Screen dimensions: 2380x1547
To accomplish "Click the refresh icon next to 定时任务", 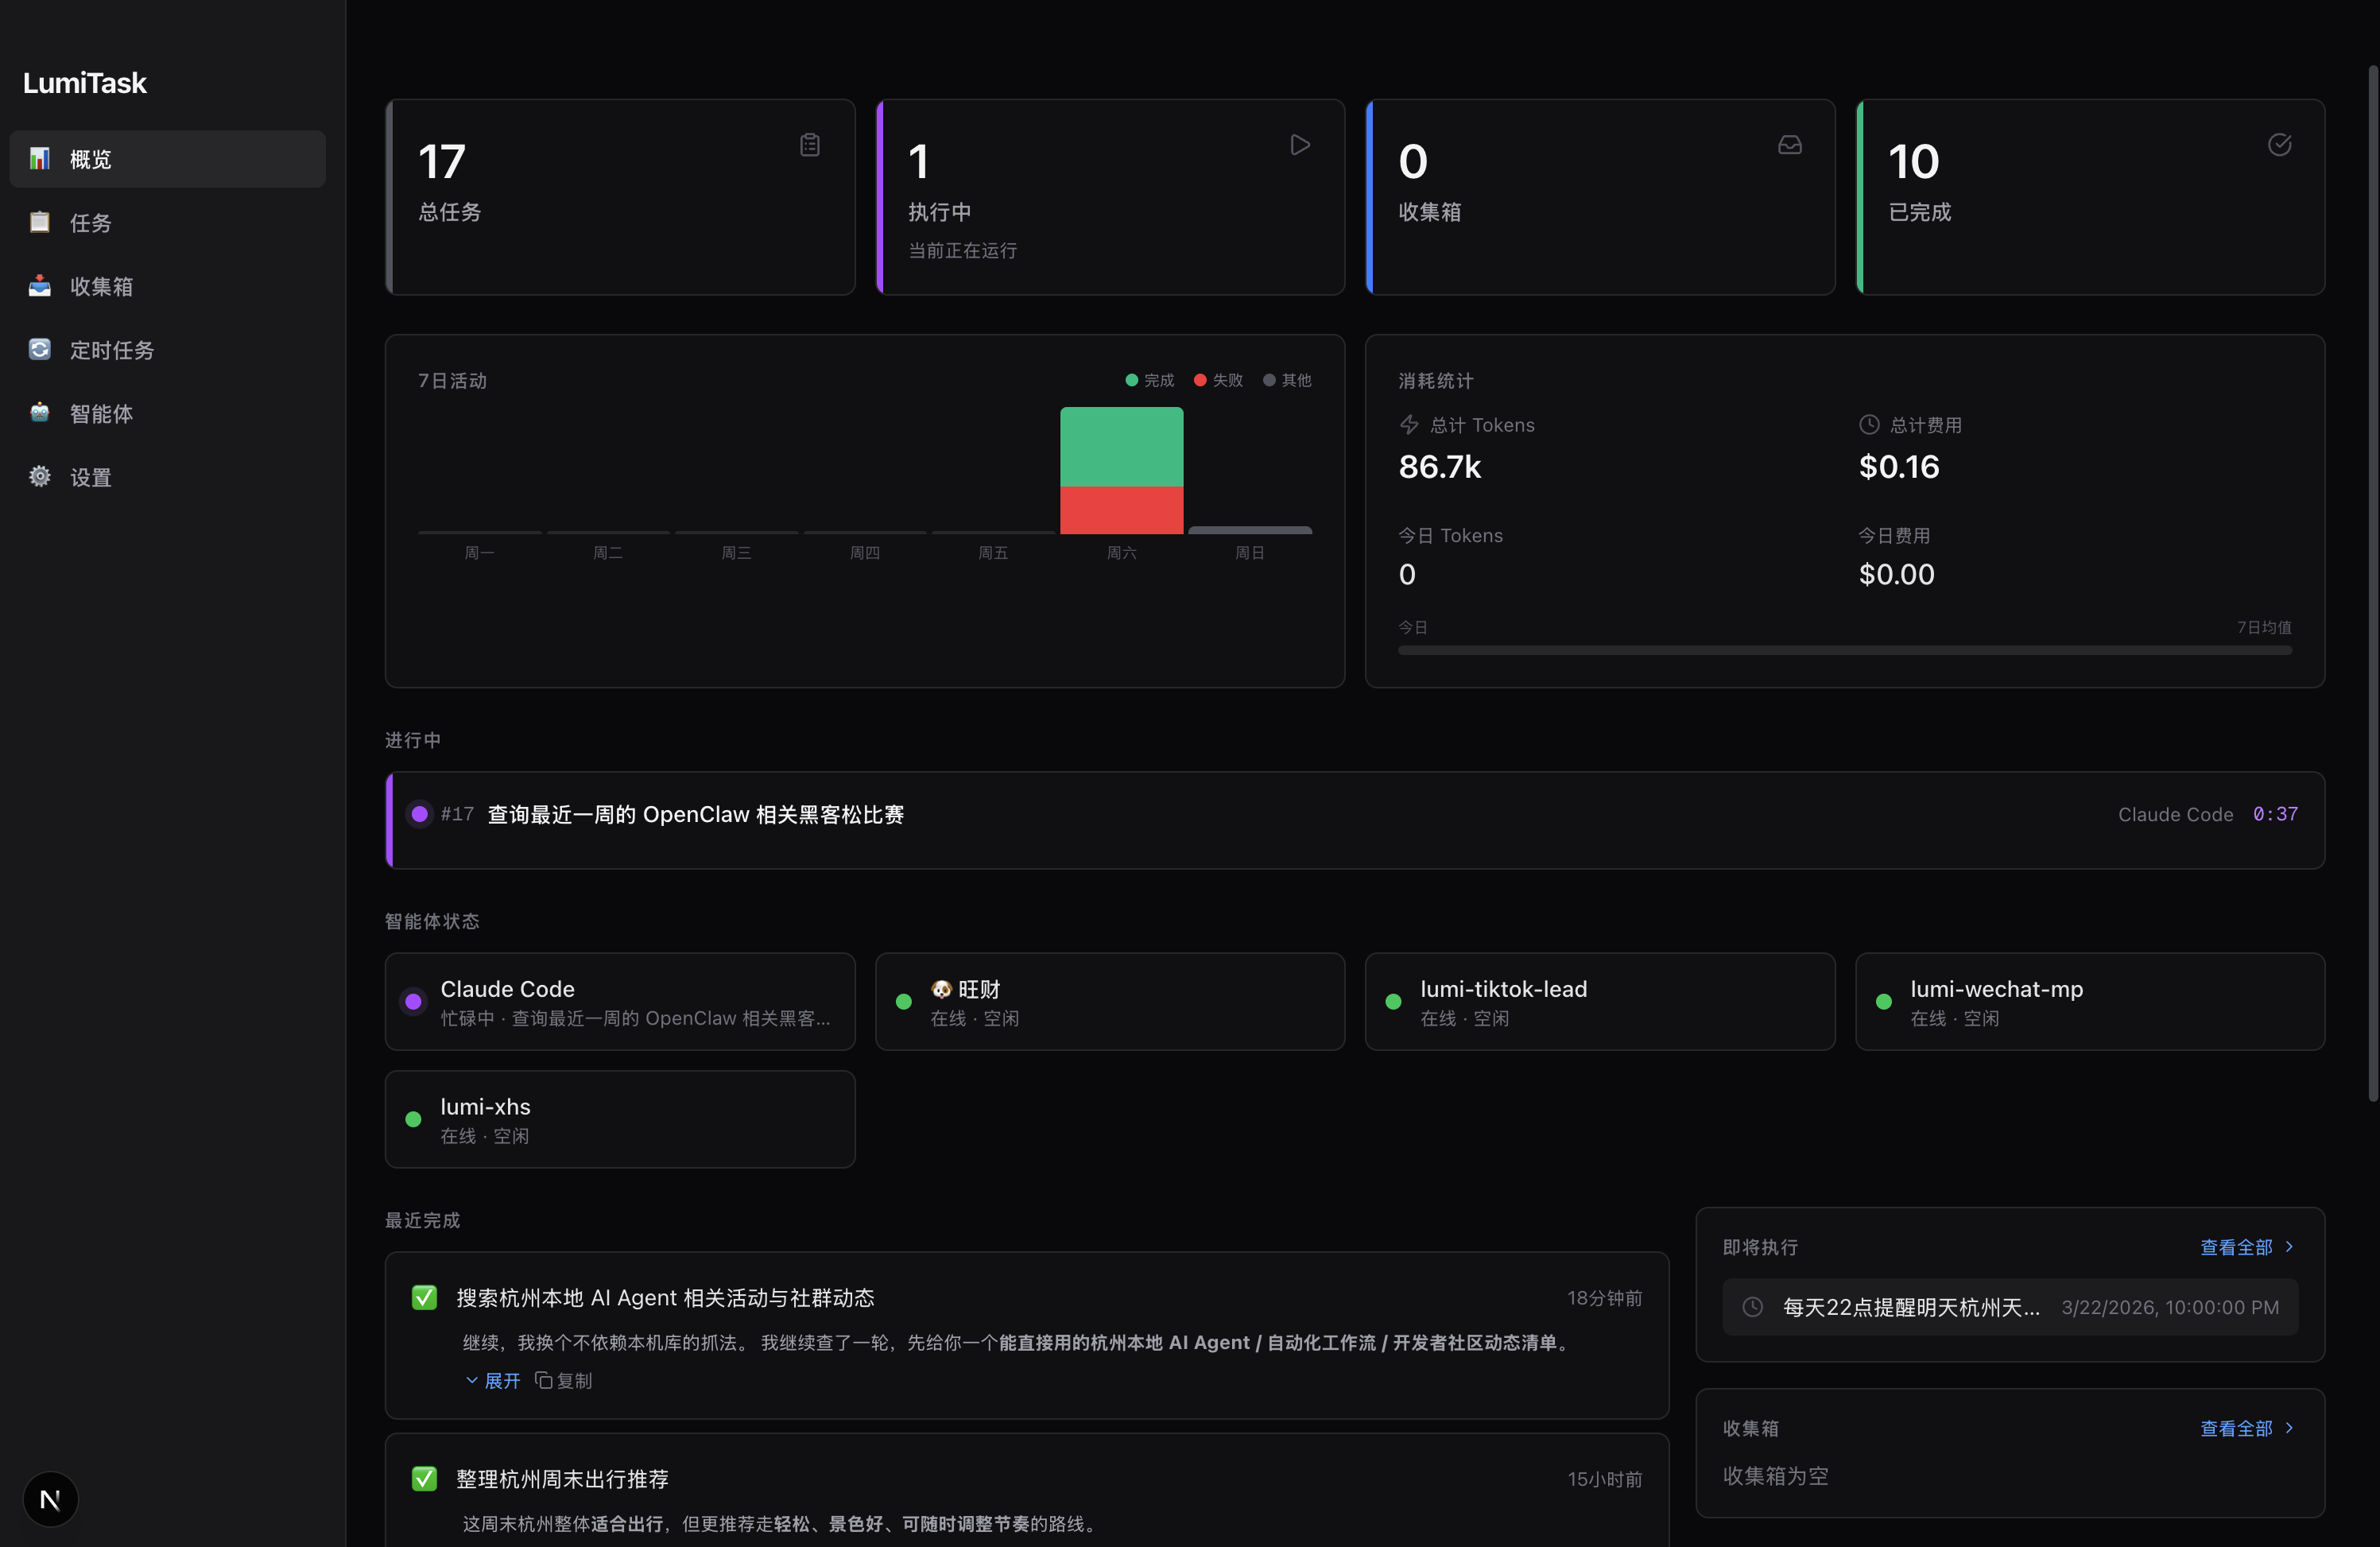I will tap(39, 349).
